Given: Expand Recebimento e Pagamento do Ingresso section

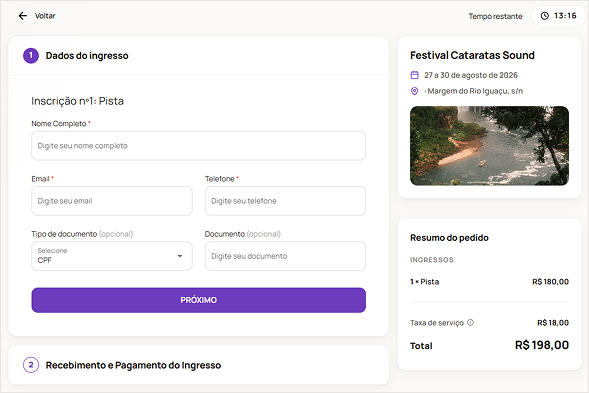Looking at the screenshot, I should (198, 365).
